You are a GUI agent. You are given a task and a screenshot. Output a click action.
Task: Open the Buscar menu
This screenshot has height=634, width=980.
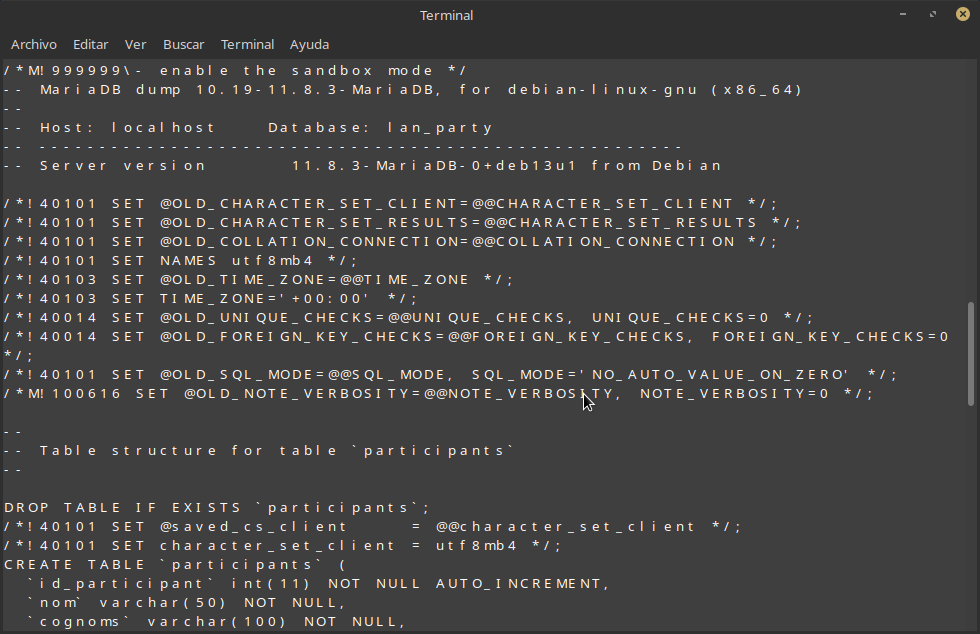point(183,44)
